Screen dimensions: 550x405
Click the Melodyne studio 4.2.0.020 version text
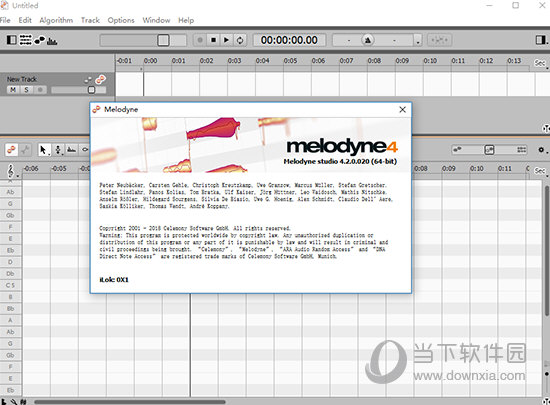click(x=340, y=161)
